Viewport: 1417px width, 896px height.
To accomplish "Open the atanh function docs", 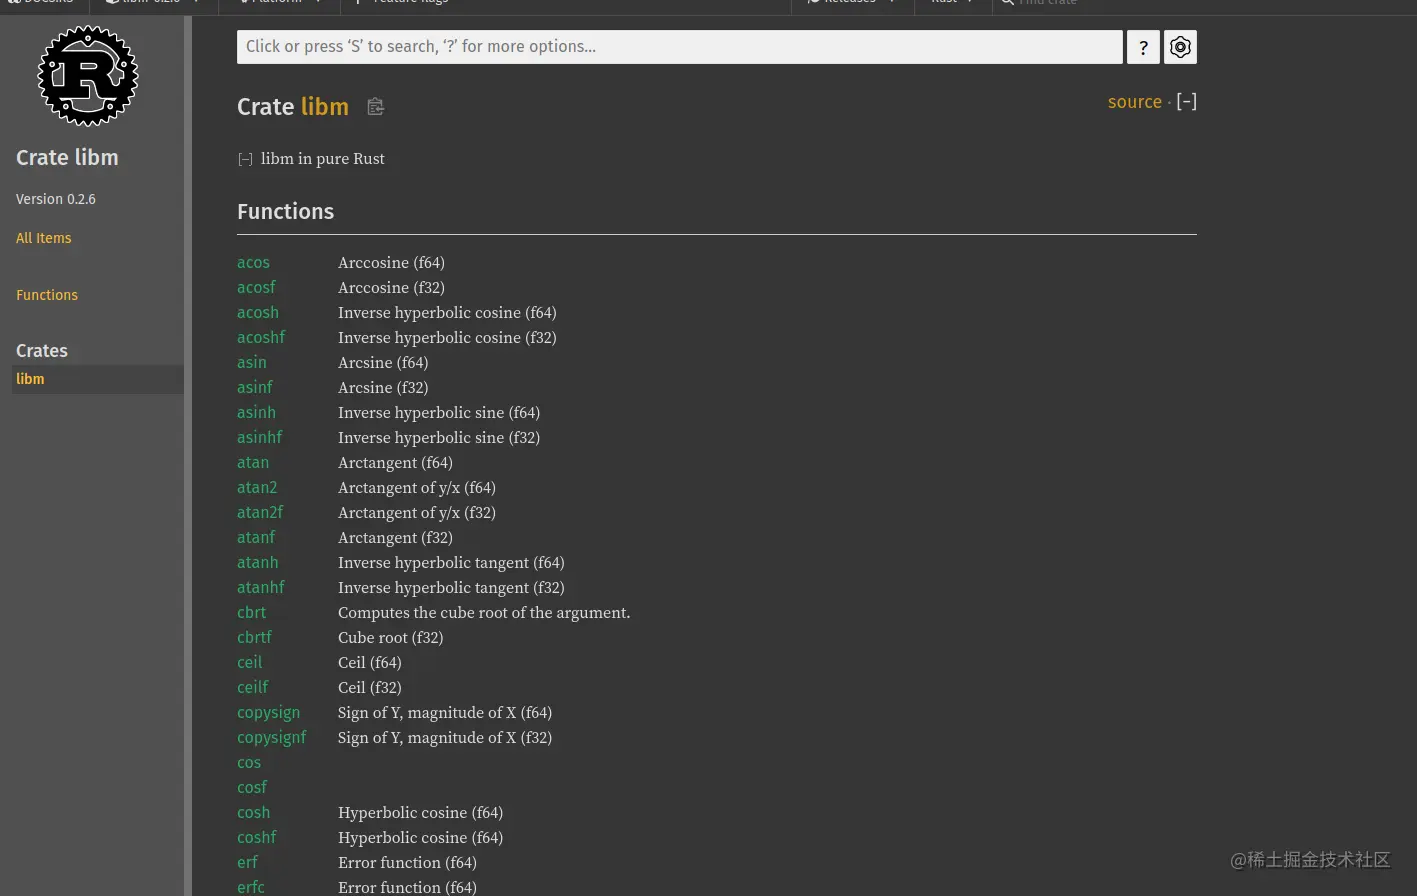I will [258, 562].
